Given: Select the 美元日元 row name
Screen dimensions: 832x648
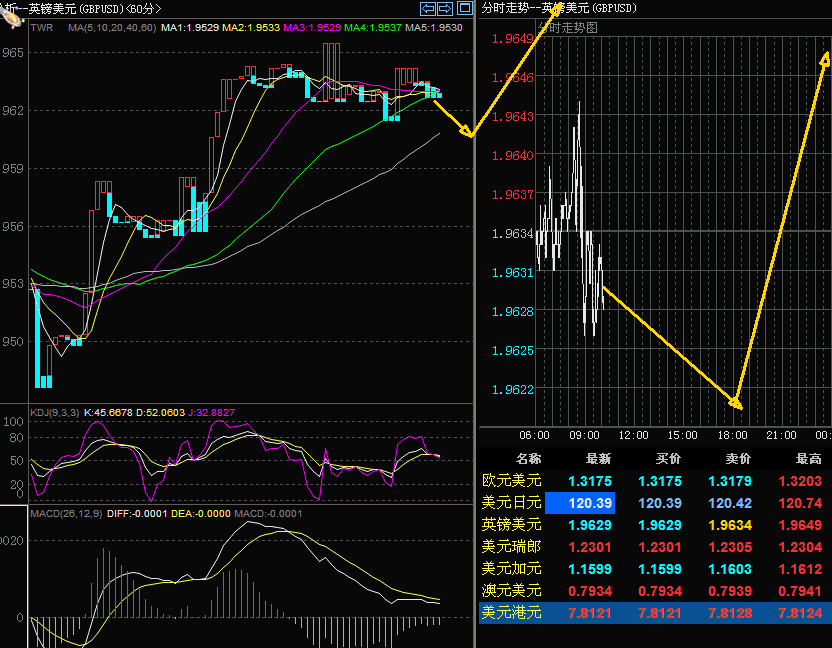Looking at the screenshot, I should click(x=511, y=502).
